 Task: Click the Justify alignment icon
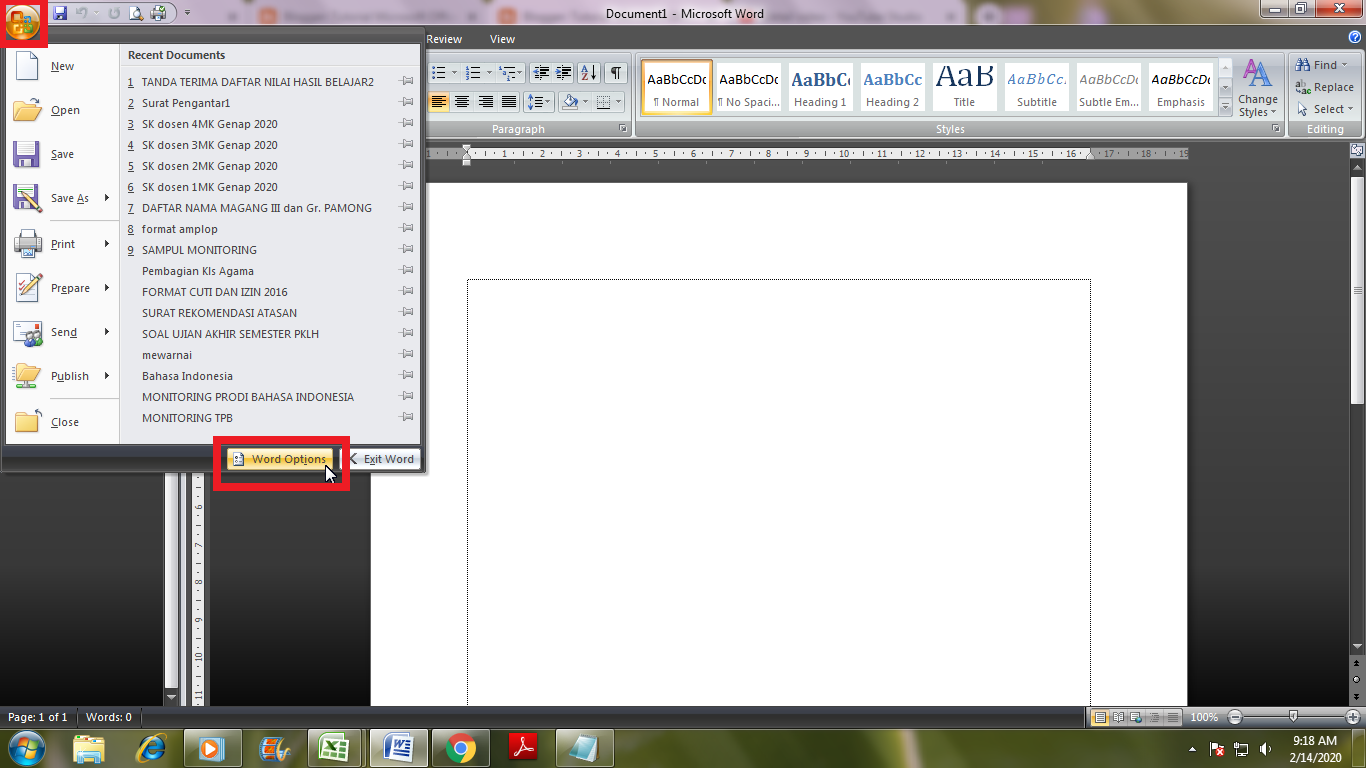click(x=509, y=102)
